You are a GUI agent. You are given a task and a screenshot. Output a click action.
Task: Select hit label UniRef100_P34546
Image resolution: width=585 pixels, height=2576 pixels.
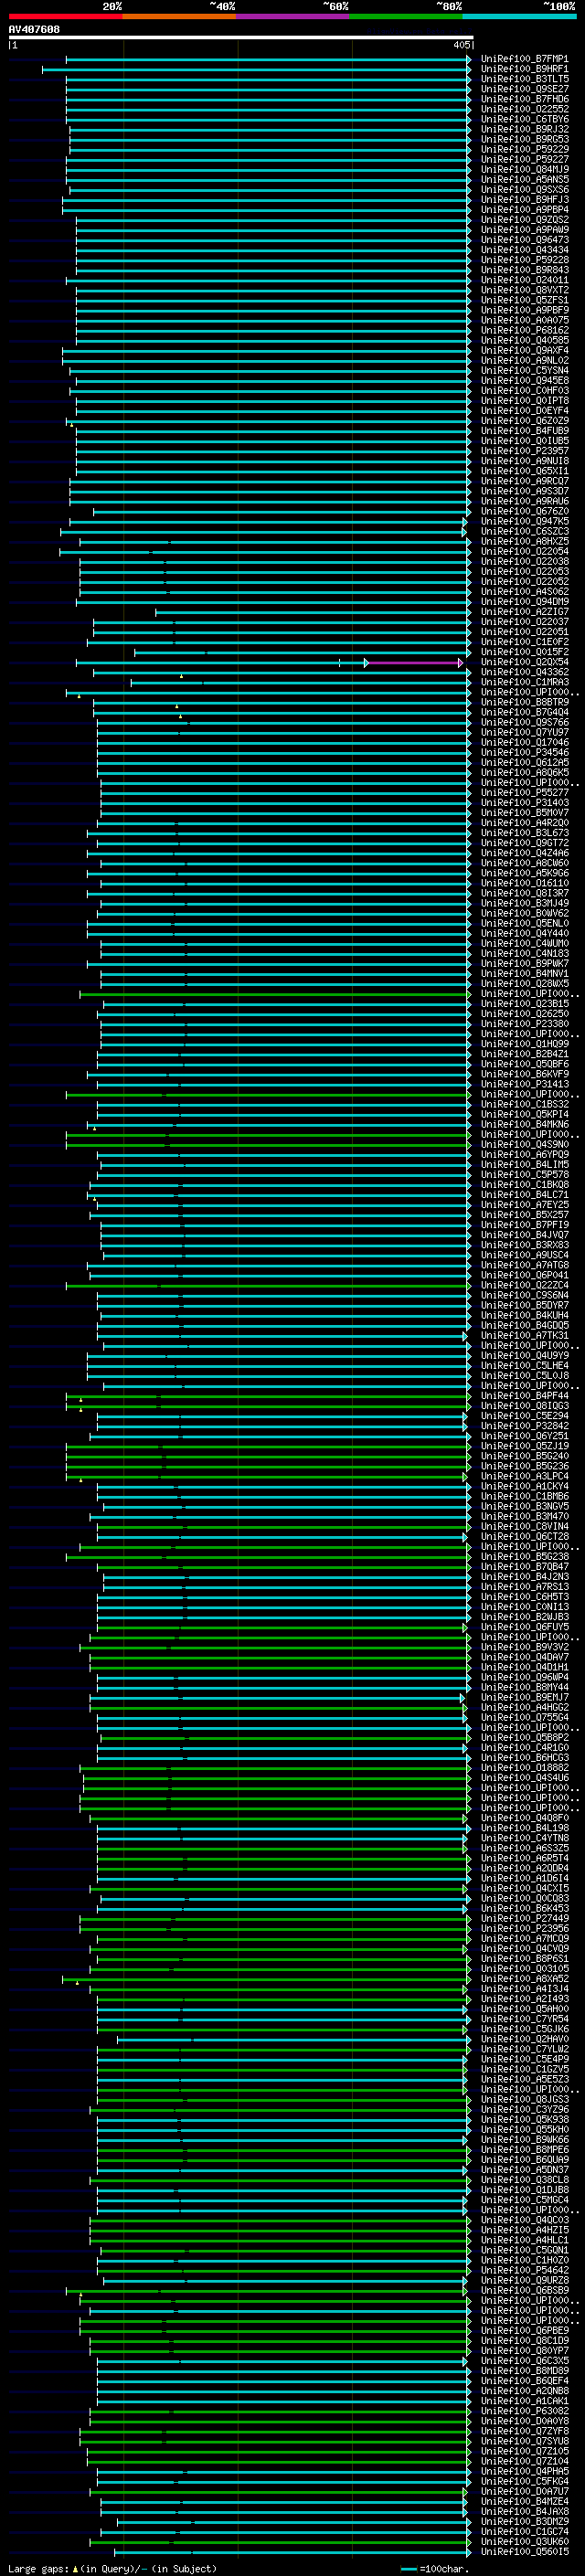[524, 752]
